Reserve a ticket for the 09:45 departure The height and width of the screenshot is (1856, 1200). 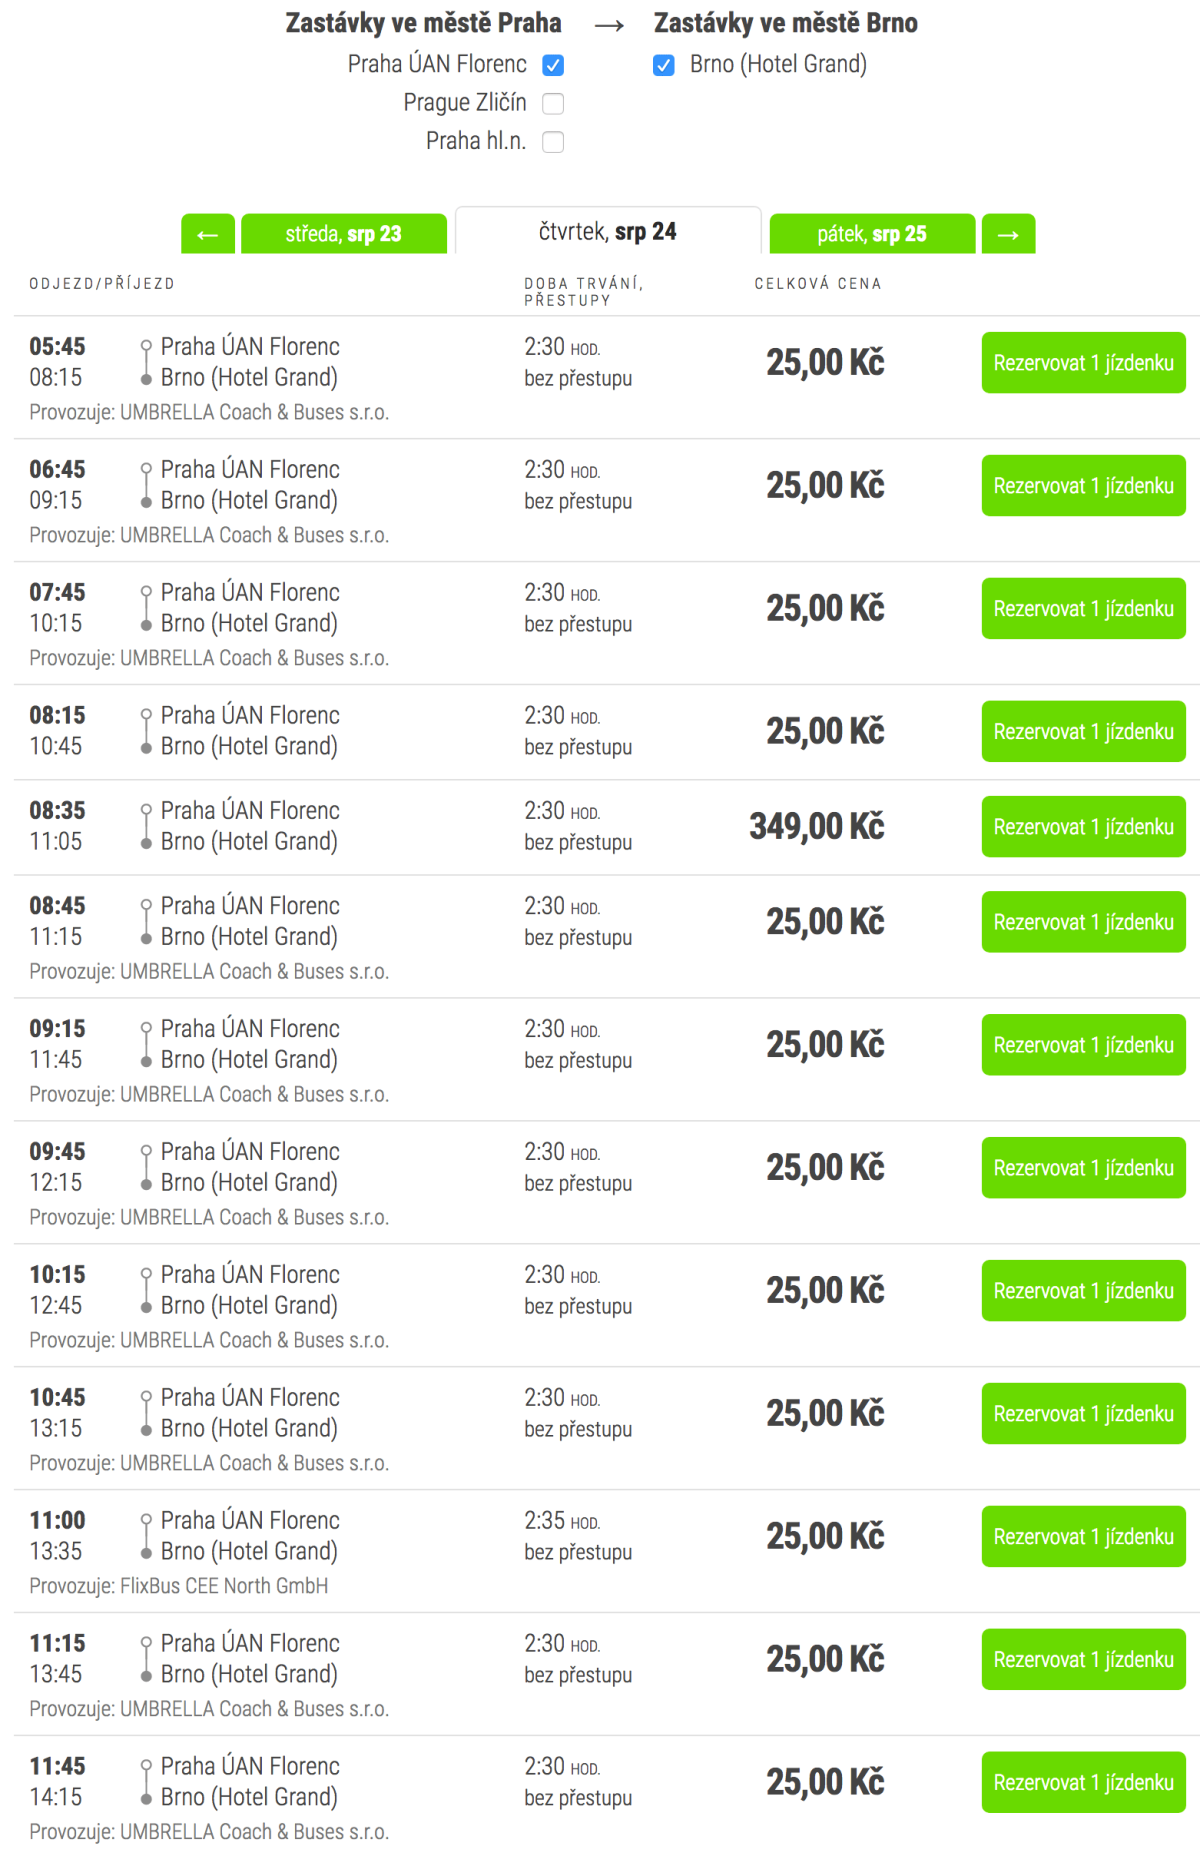coord(1083,1168)
